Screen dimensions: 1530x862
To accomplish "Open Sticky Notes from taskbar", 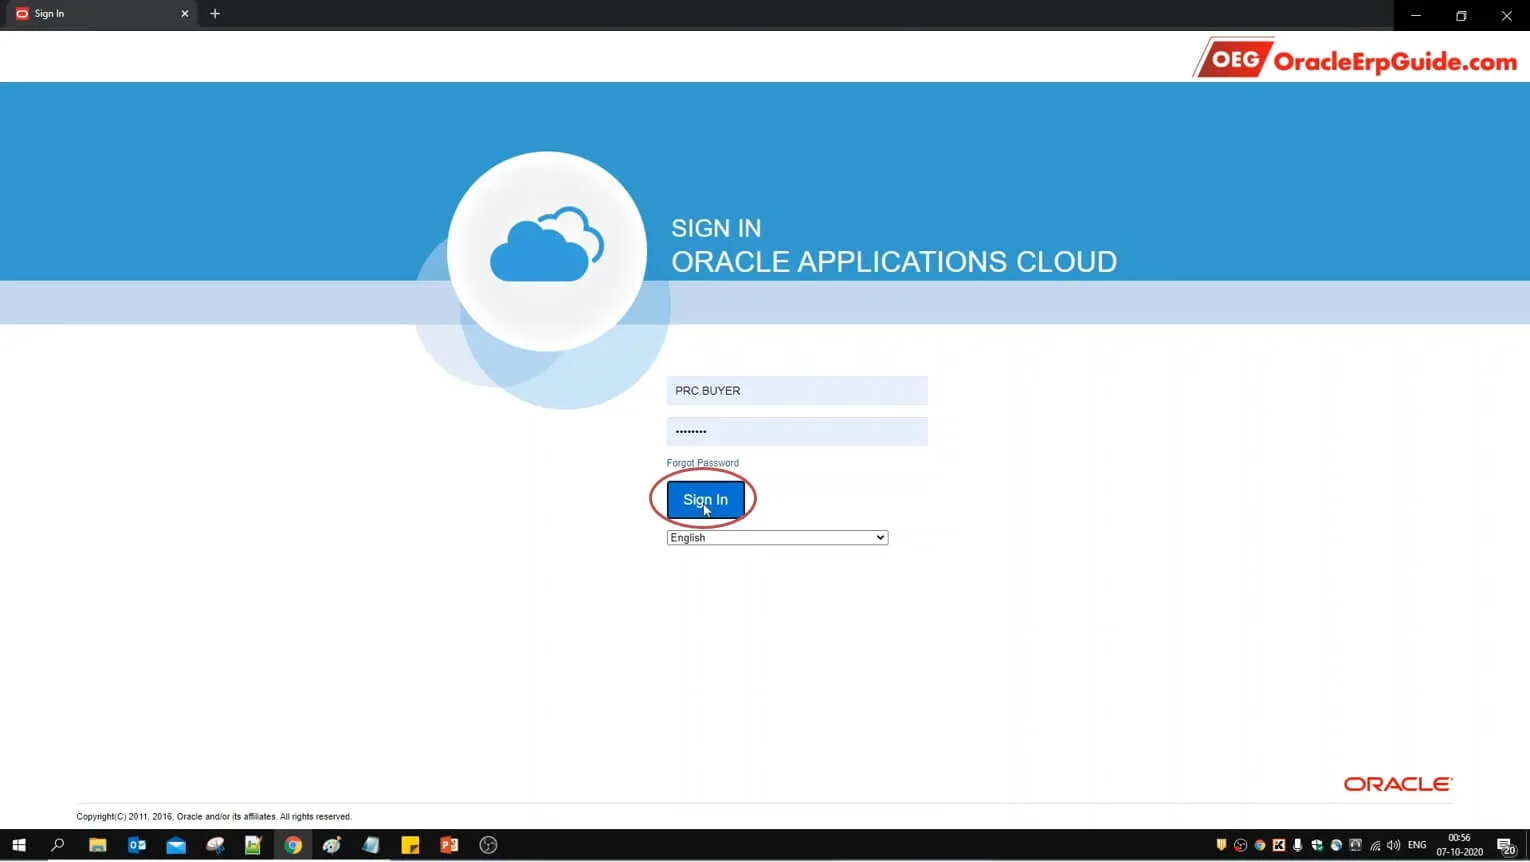I will (410, 845).
